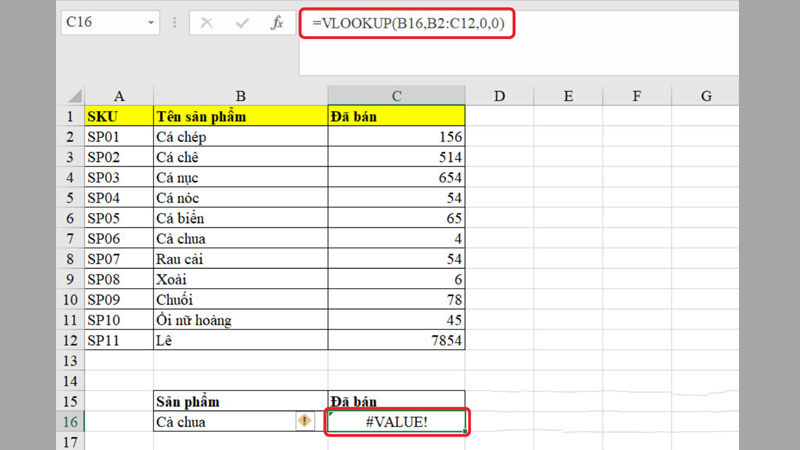Click the Select All corner triangle
Viewport: 800px width, 450px height.
click(75, 96)
